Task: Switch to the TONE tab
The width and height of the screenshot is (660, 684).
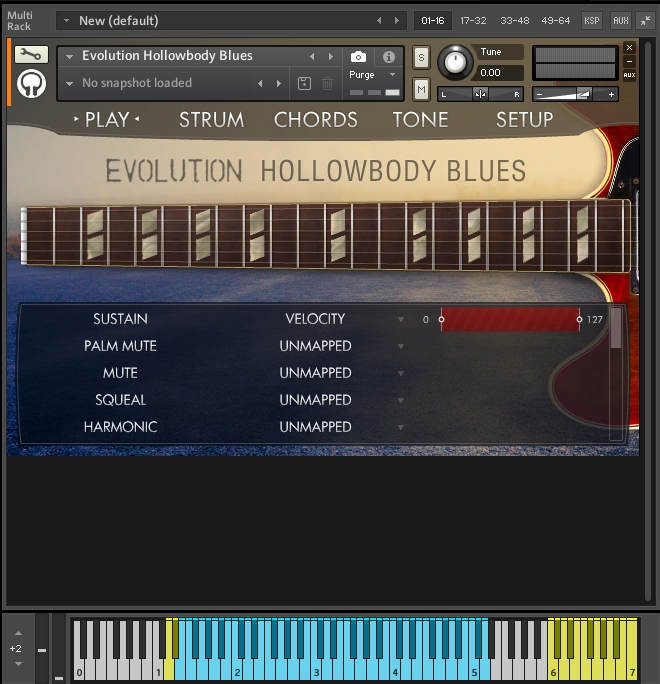Action: 421,120
